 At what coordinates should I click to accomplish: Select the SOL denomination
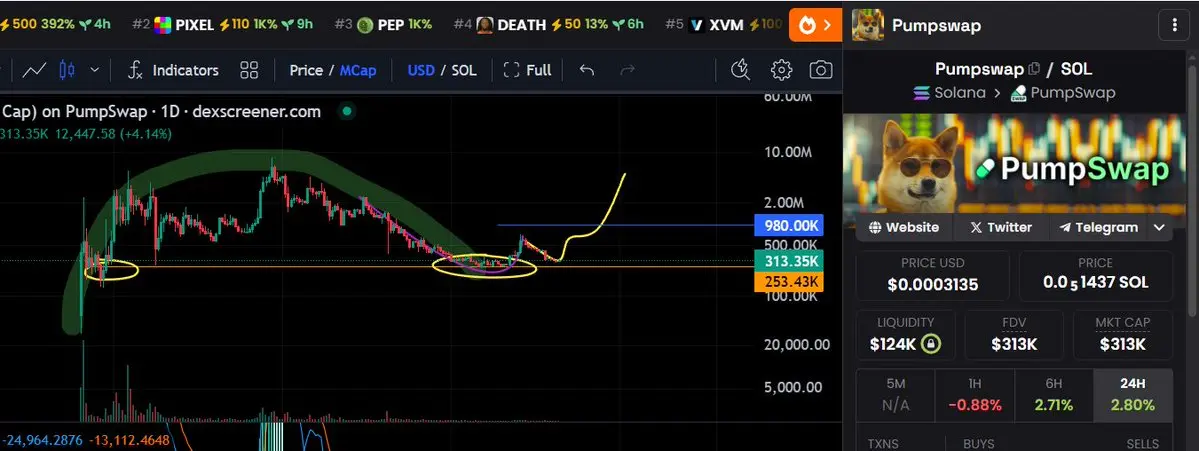(463, 70)
